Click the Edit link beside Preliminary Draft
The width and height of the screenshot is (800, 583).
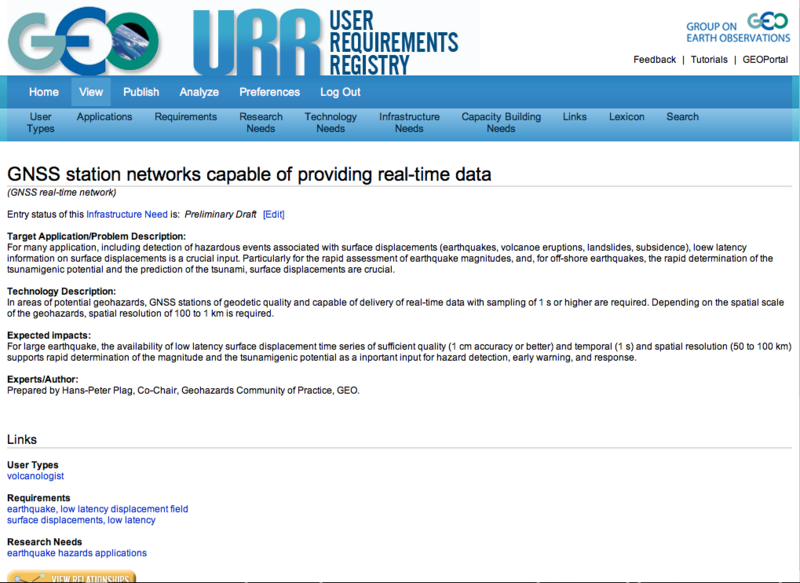pyautogui.click(x=274, y=214)
